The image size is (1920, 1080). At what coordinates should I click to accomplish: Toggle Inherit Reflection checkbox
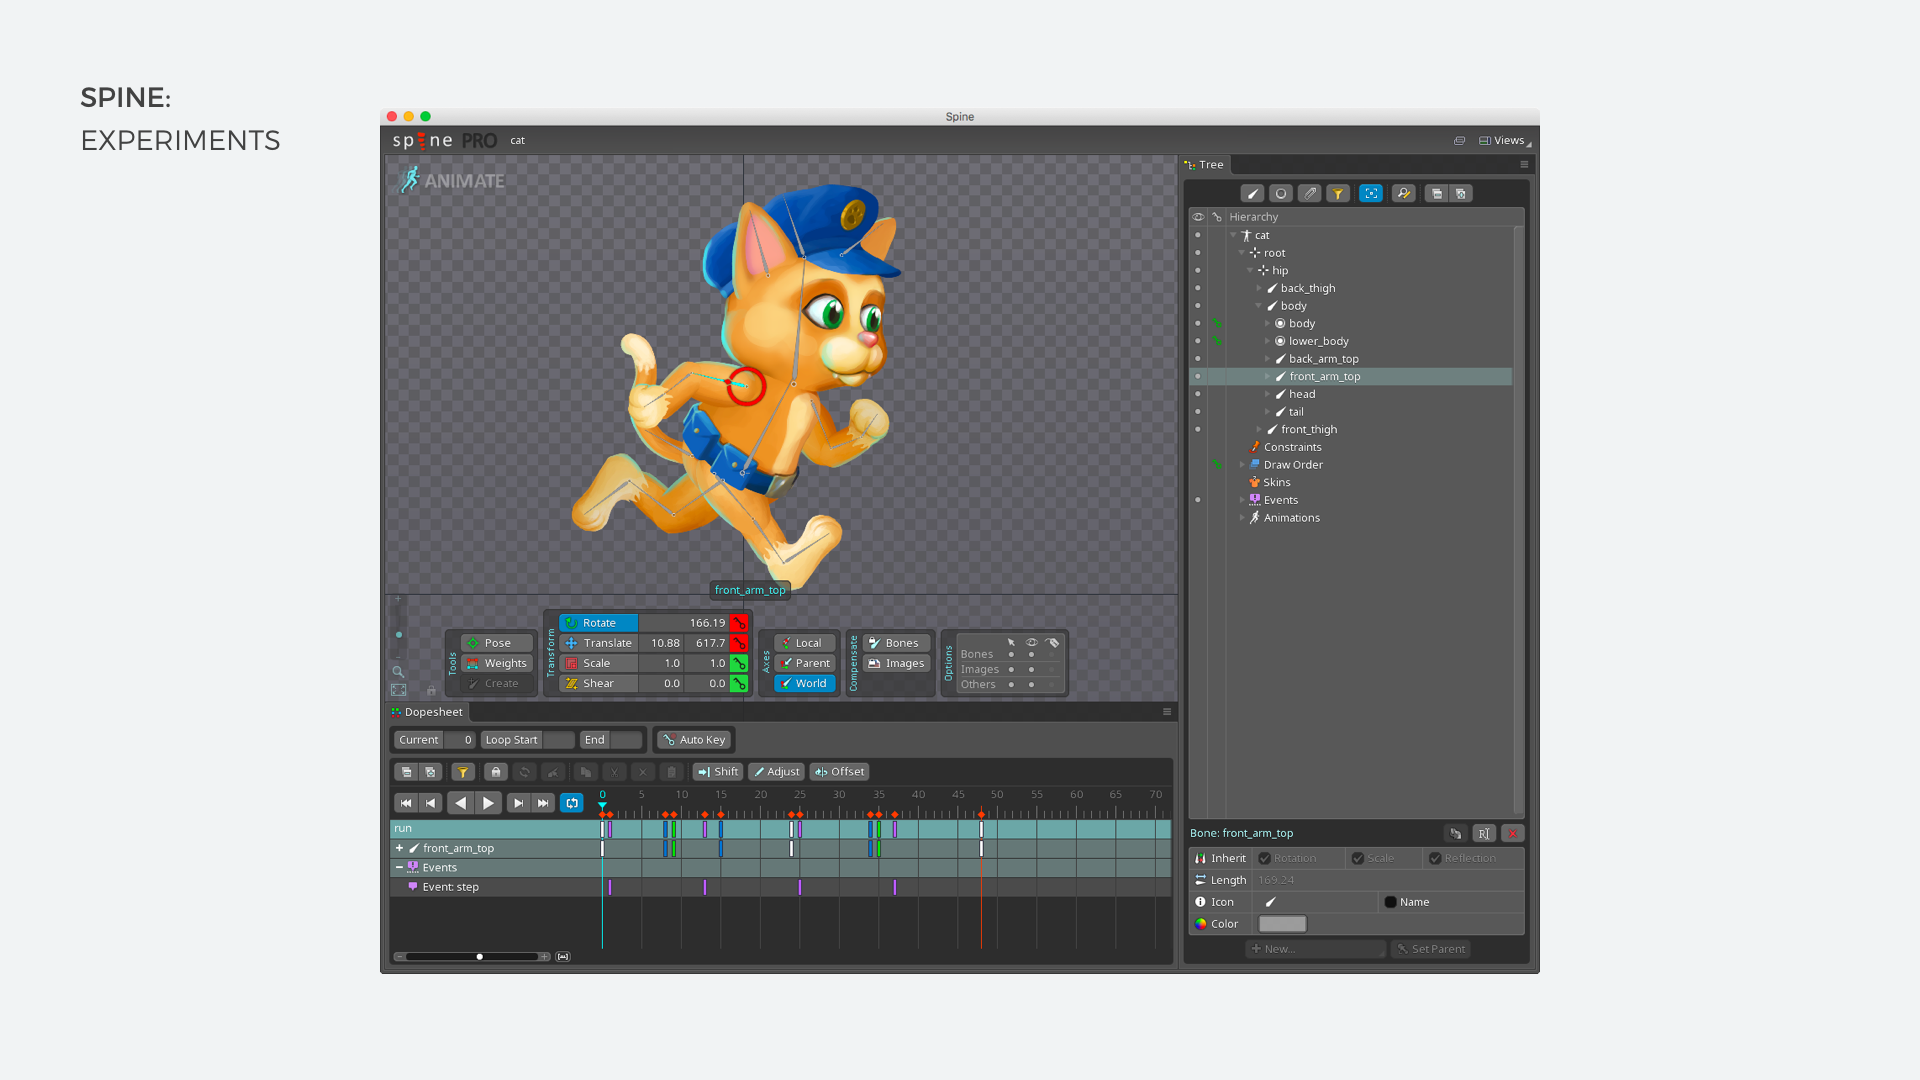(x=1435, y=859)
